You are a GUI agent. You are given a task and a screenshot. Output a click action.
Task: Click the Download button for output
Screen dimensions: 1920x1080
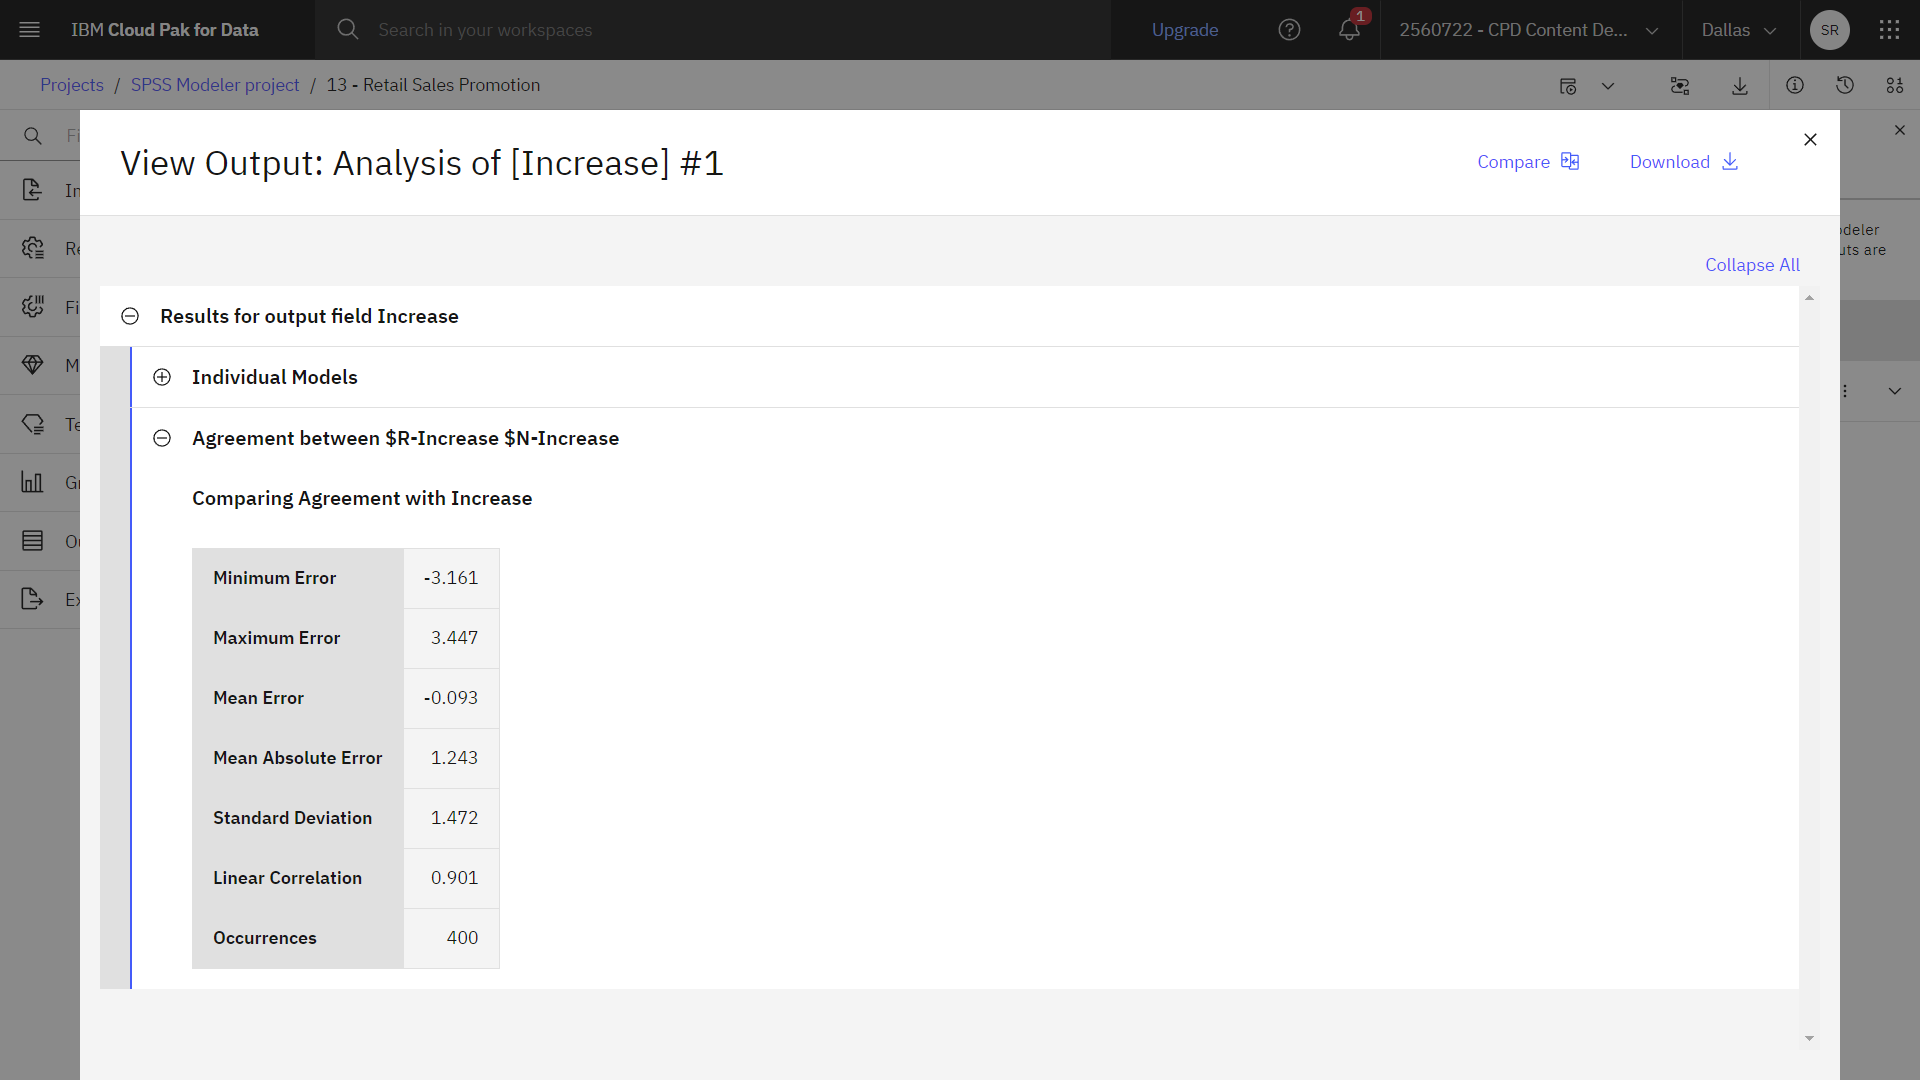(1684, 161)
